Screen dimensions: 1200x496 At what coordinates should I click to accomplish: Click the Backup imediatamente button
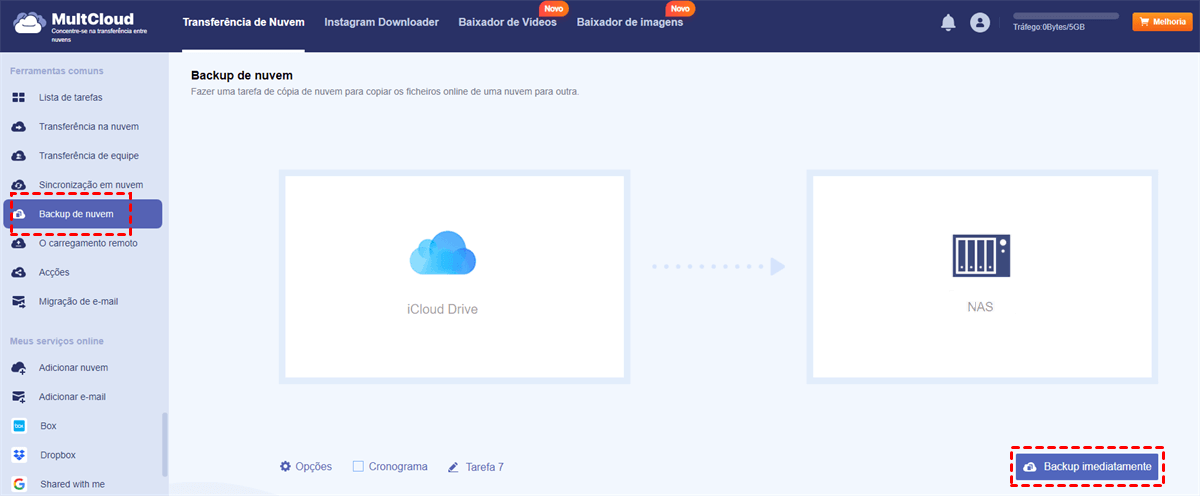(1086, 467)
